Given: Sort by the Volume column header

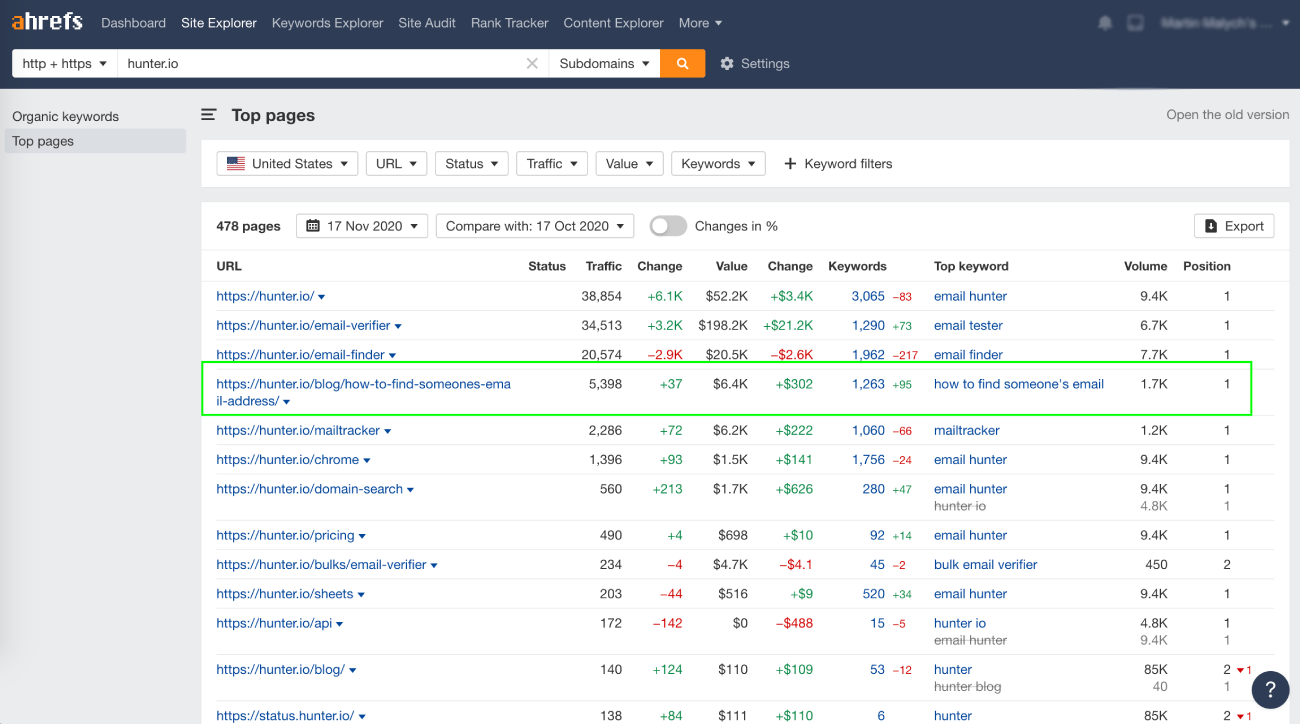Looking at the screenshot, I should tap(1145, 266).
